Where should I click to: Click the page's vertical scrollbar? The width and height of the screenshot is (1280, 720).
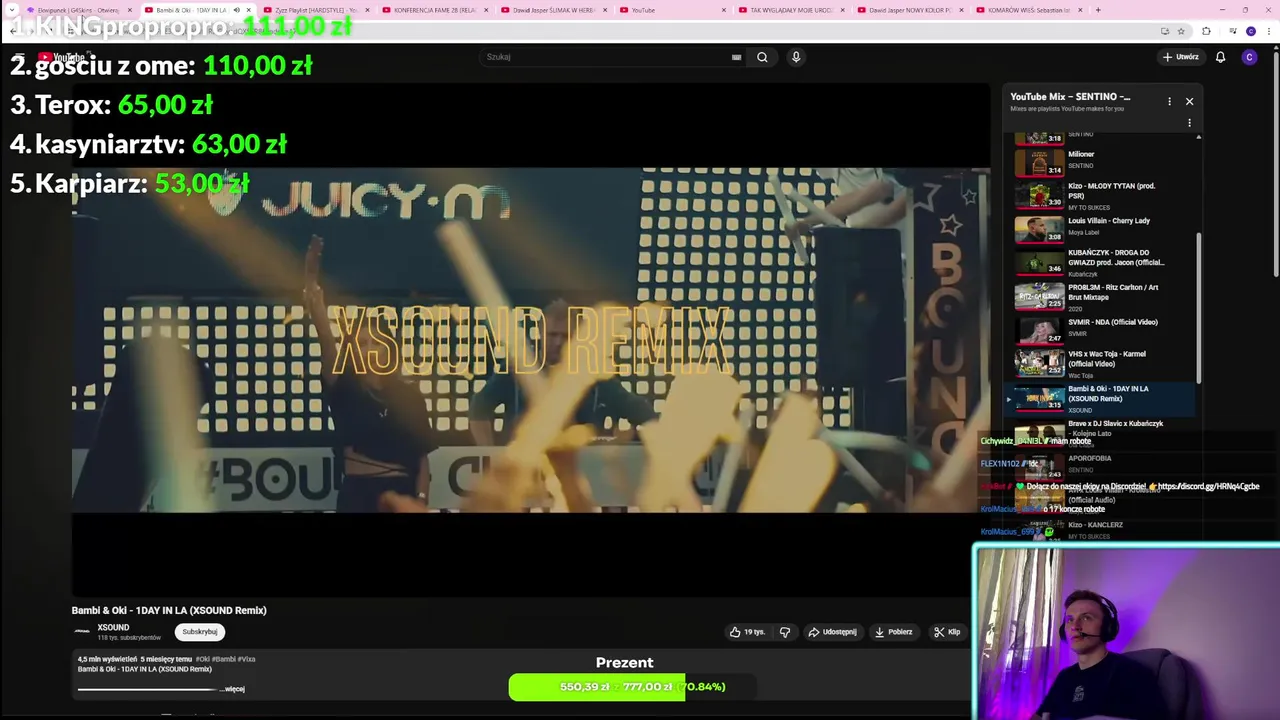tap(1275, 165)
